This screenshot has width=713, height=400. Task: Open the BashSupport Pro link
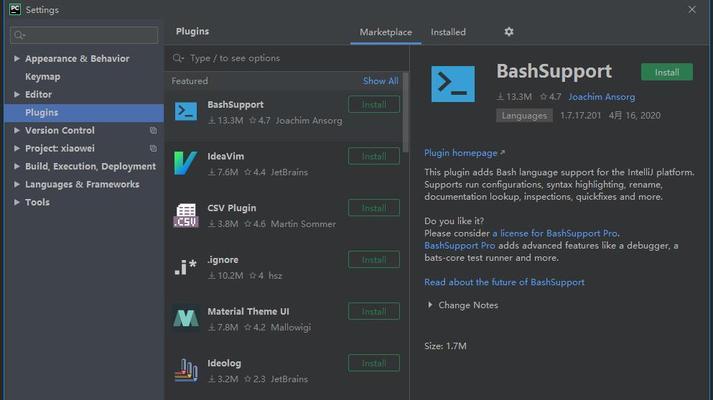point(460,245)
